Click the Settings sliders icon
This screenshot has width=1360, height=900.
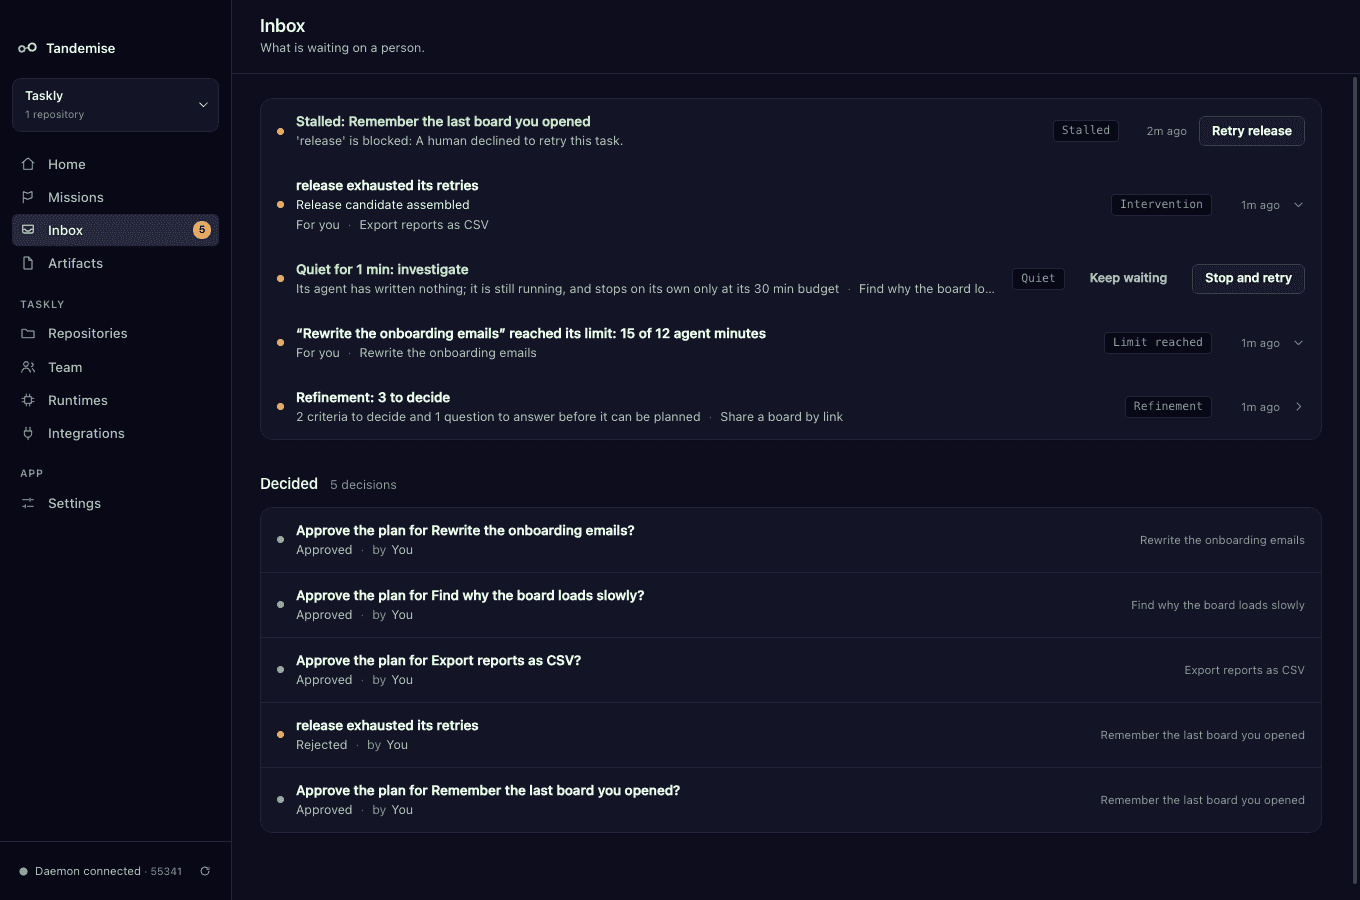(x=28, y=503)
